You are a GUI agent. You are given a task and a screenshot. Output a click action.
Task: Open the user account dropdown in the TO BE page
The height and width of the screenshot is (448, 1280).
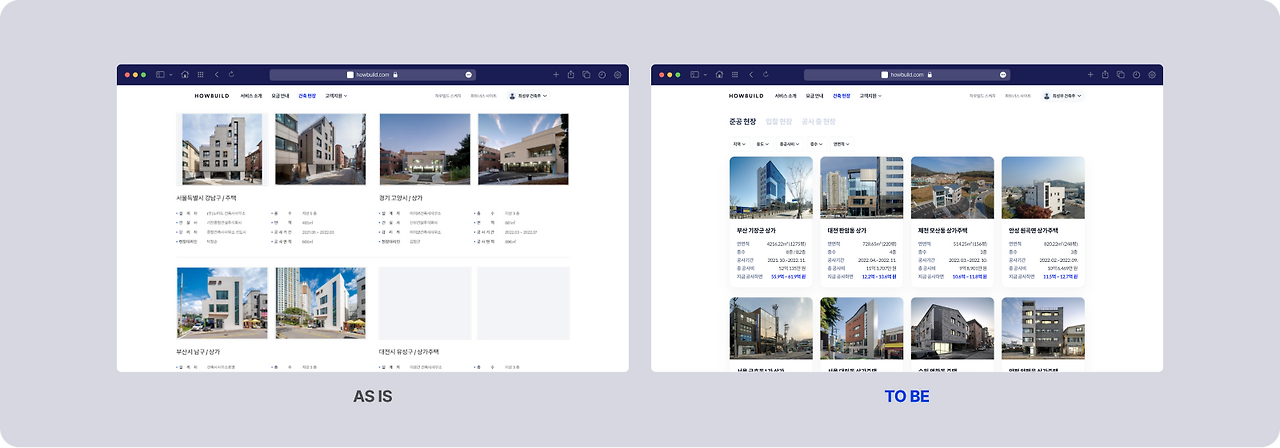coord(1062,96)
